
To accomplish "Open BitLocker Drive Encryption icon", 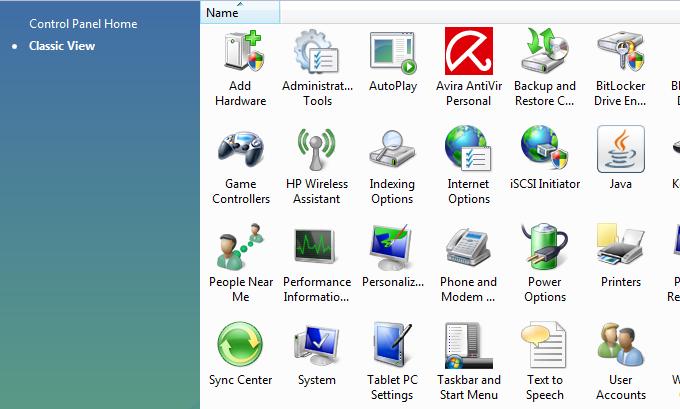I will (x=621, y=51).
